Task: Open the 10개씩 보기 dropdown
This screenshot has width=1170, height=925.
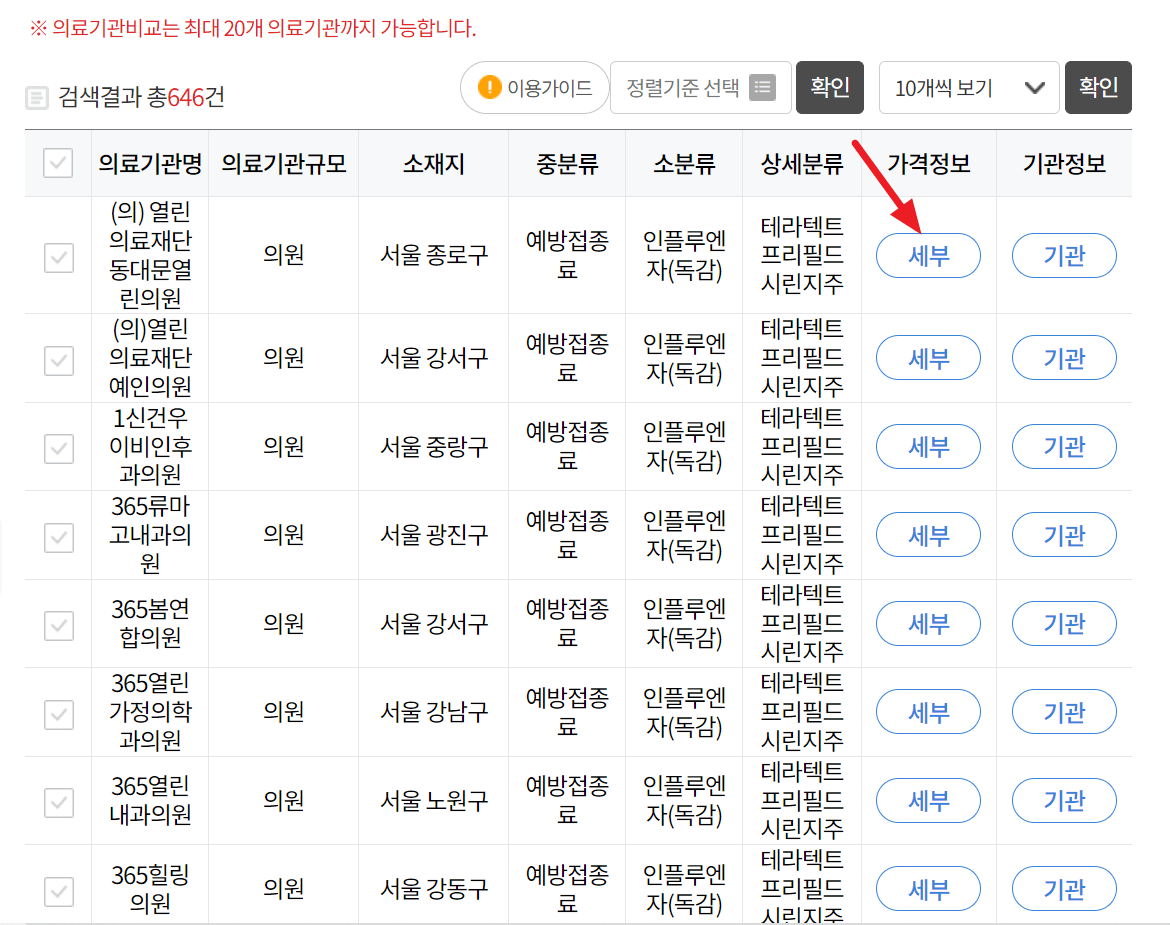Action: click(x=968, y=87)
